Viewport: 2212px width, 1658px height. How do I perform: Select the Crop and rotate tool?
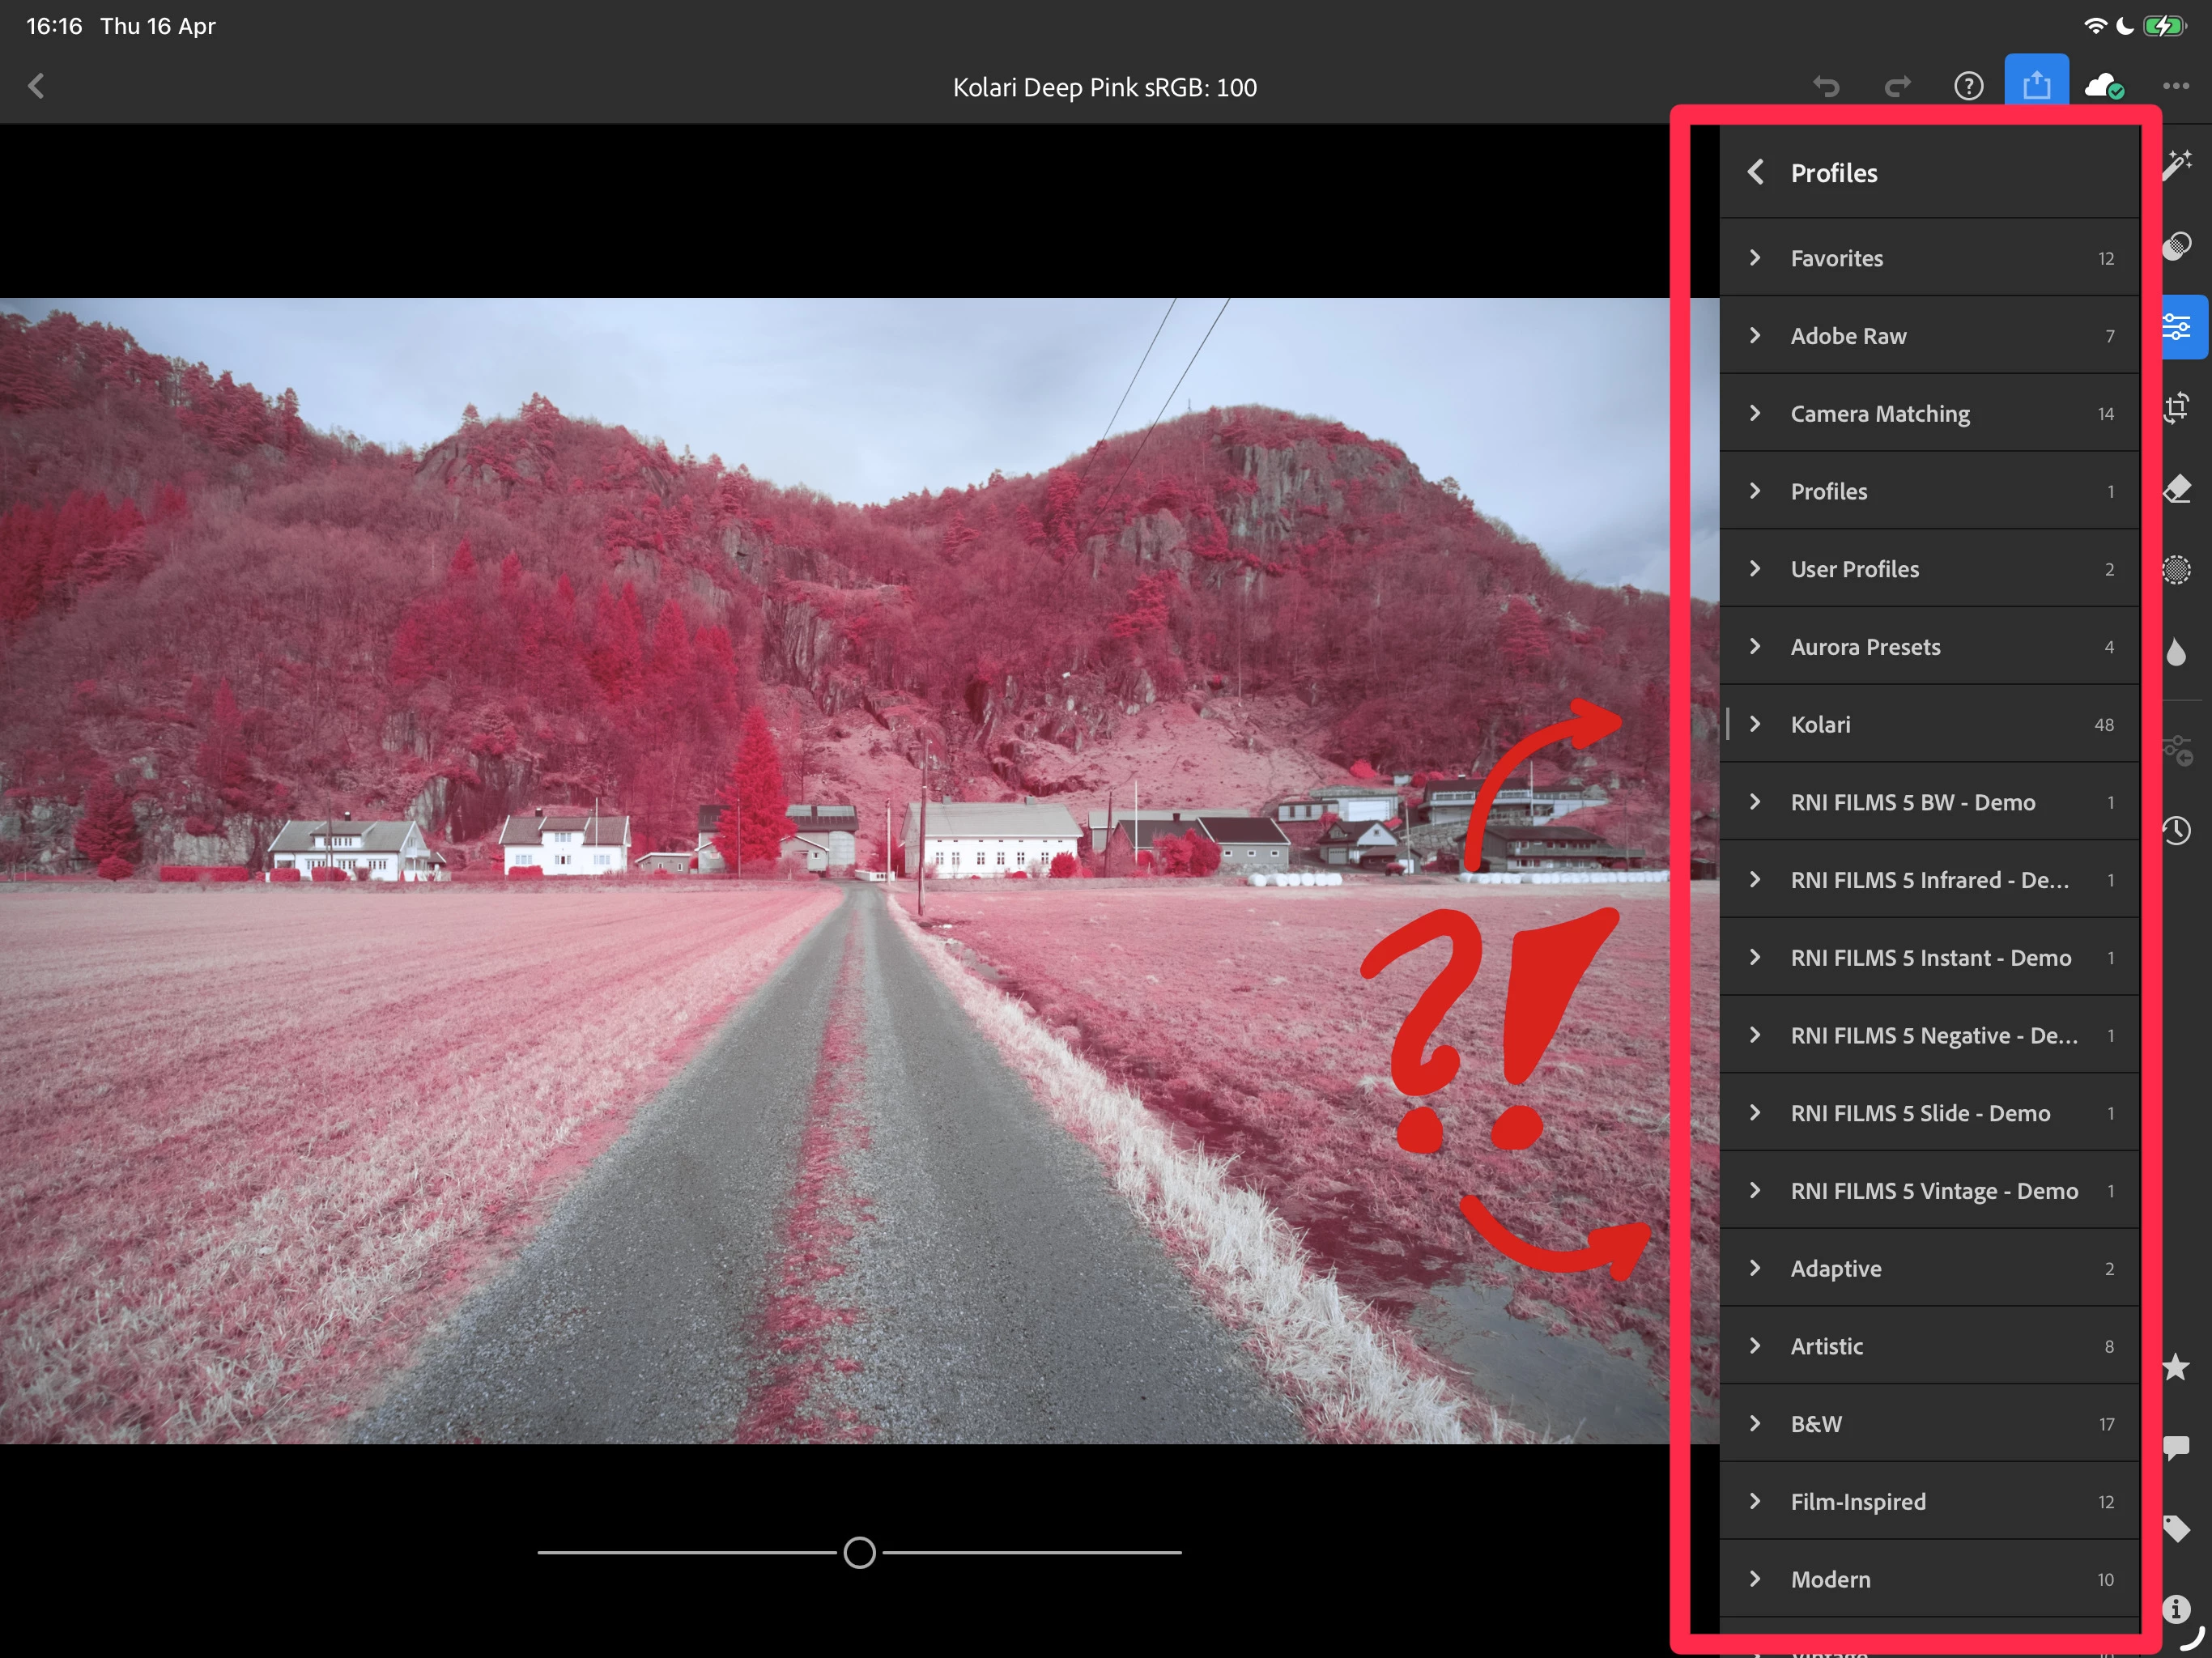2177,408
